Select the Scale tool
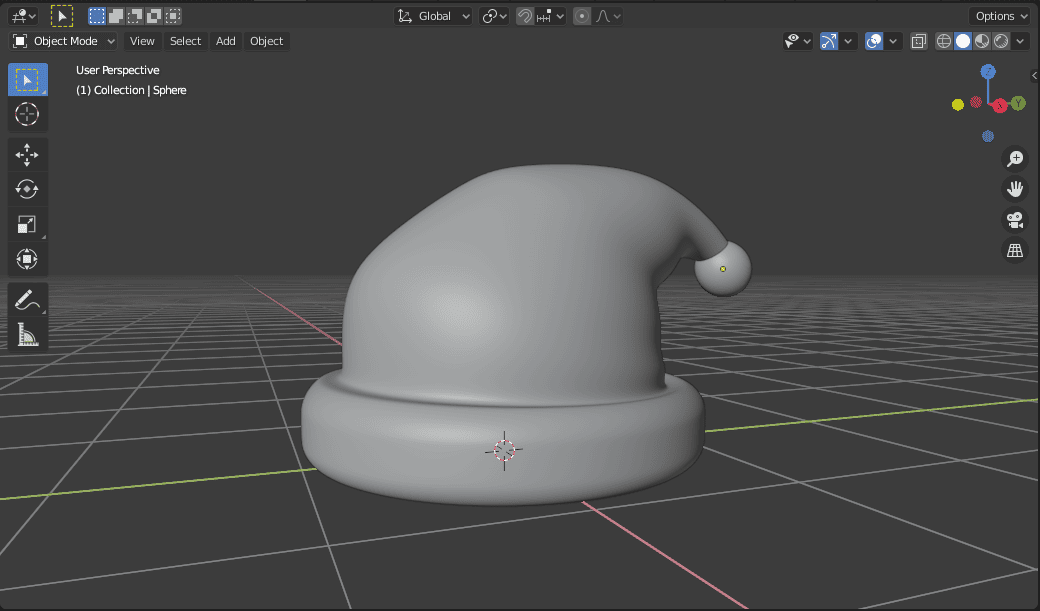 27,224
